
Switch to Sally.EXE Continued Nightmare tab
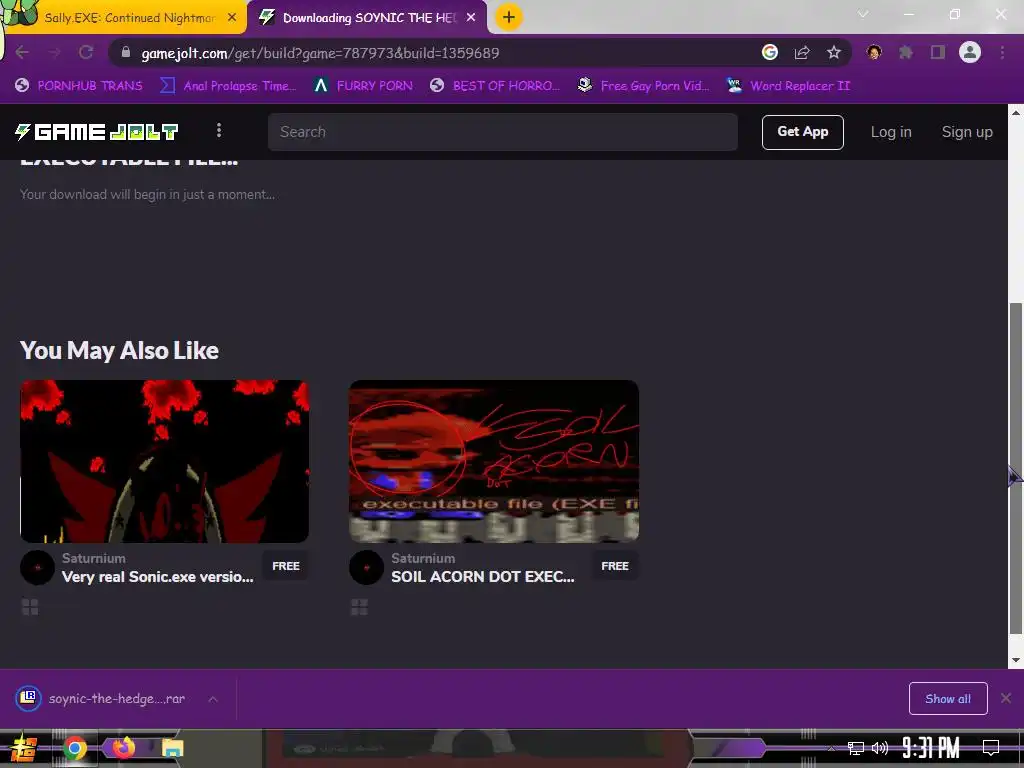pyautogui.click(x=129, y=18)
